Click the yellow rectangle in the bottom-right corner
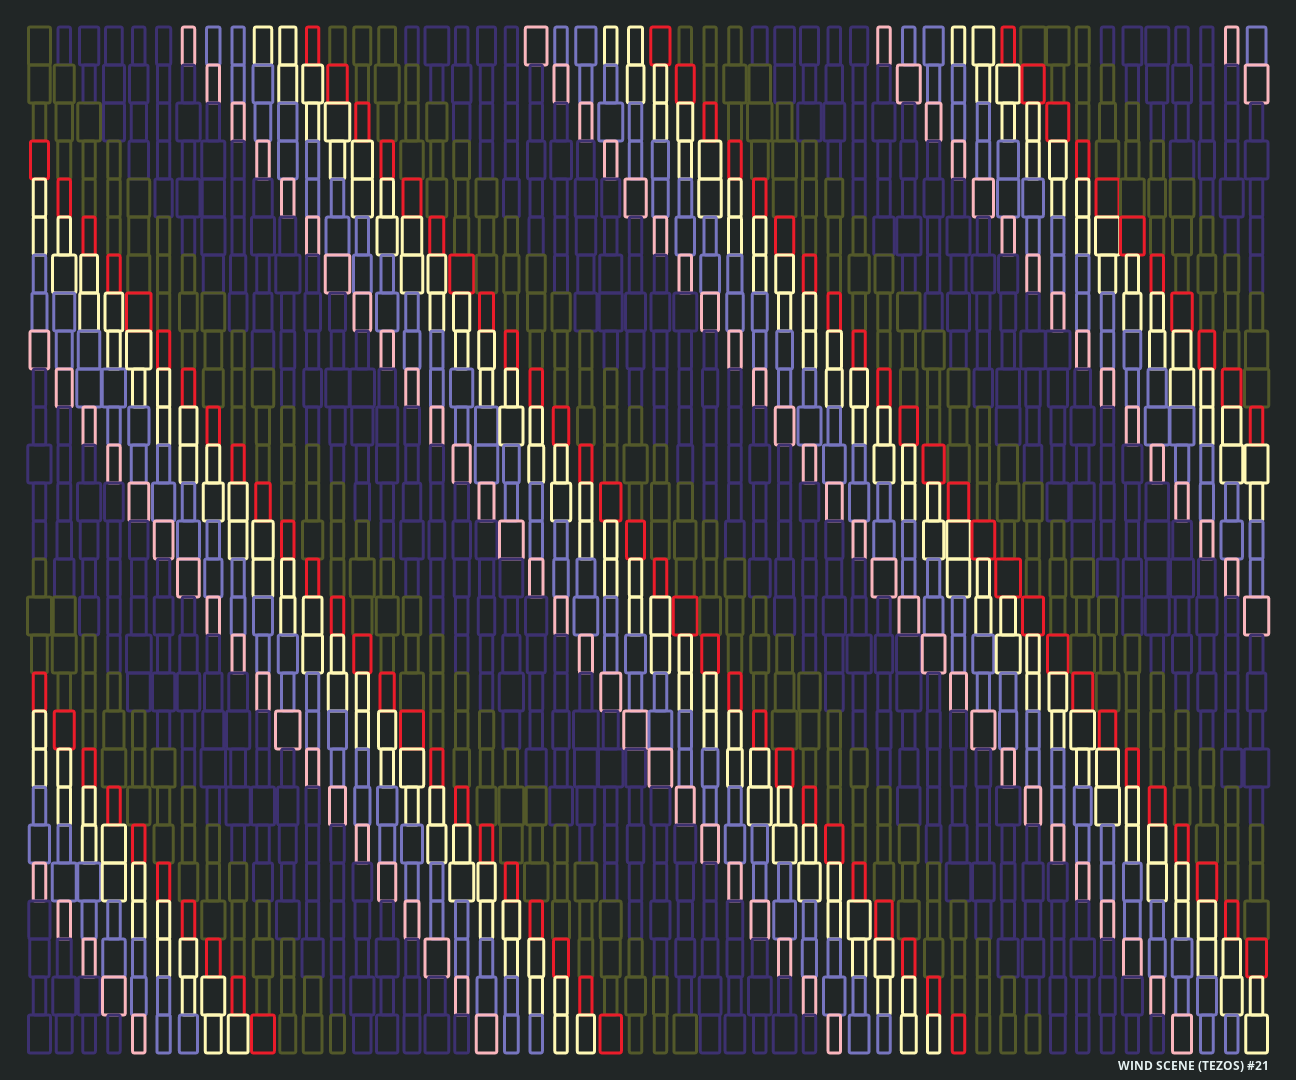1296x1080 pixels. point(1256,1034)
